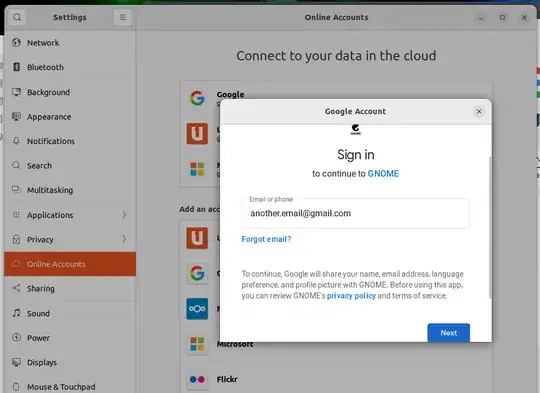Click the Notifications bell icon

click(16, 141)
